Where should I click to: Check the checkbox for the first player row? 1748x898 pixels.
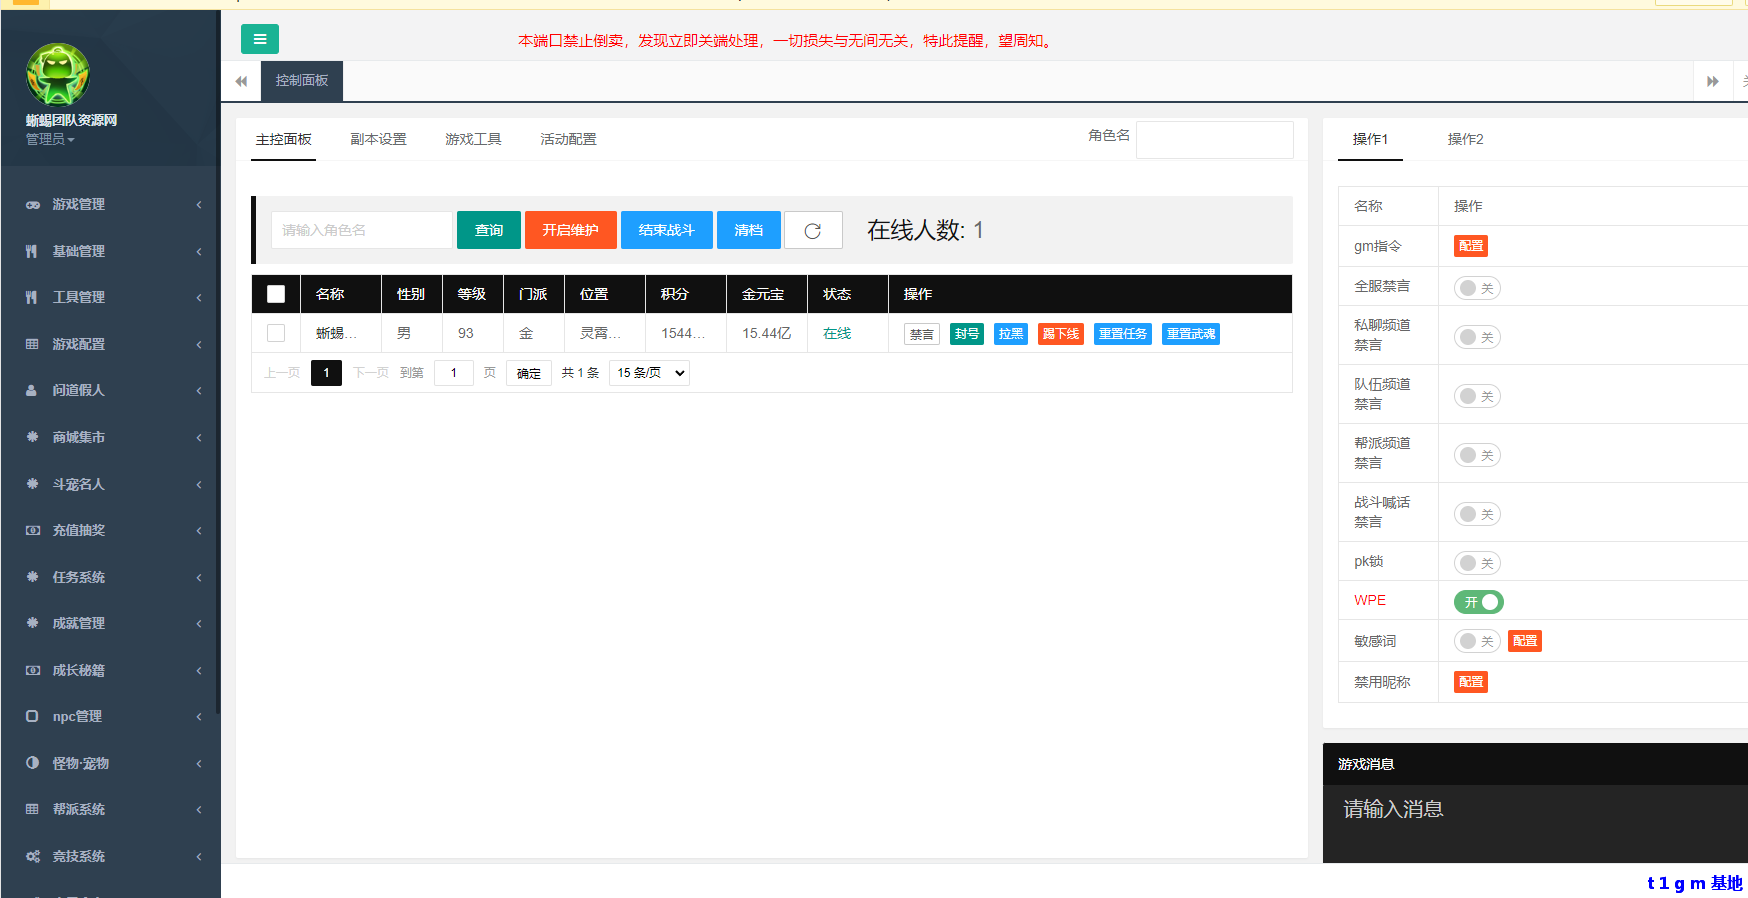(x=276, y=333)
